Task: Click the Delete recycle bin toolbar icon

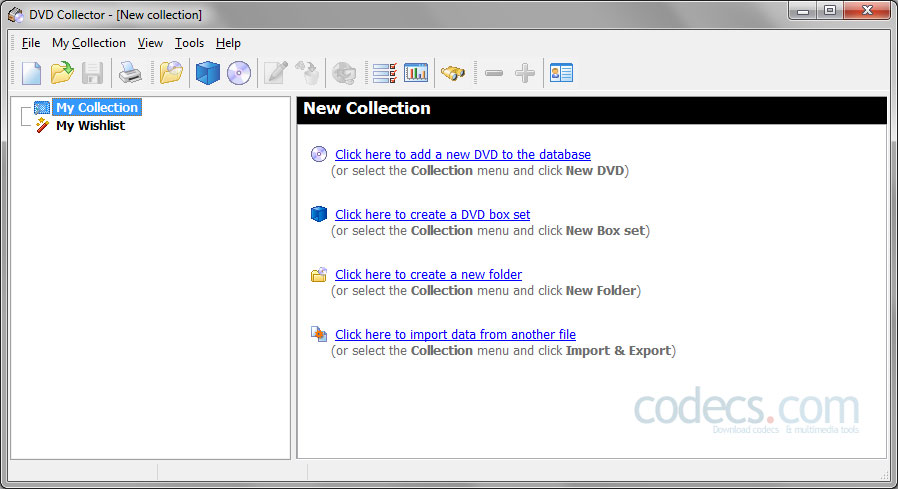Action: pos(307,73)
